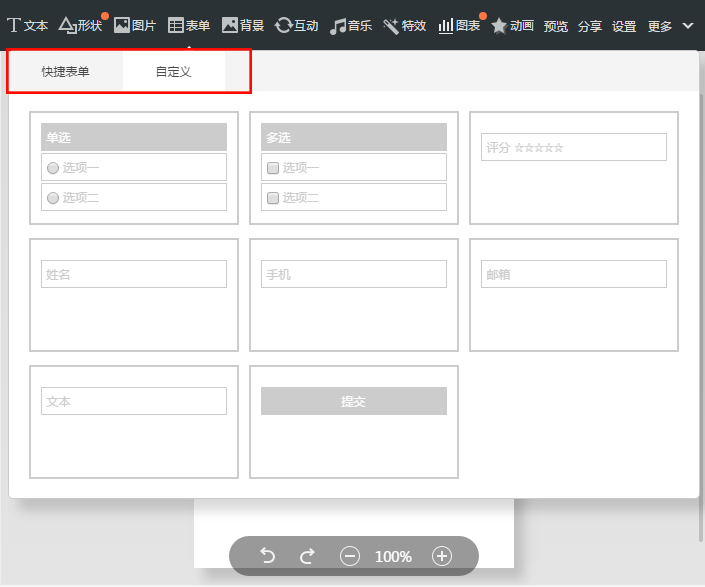
Task: Click the 单选 header of the single-choice template
Action: [x=134, y=137]
